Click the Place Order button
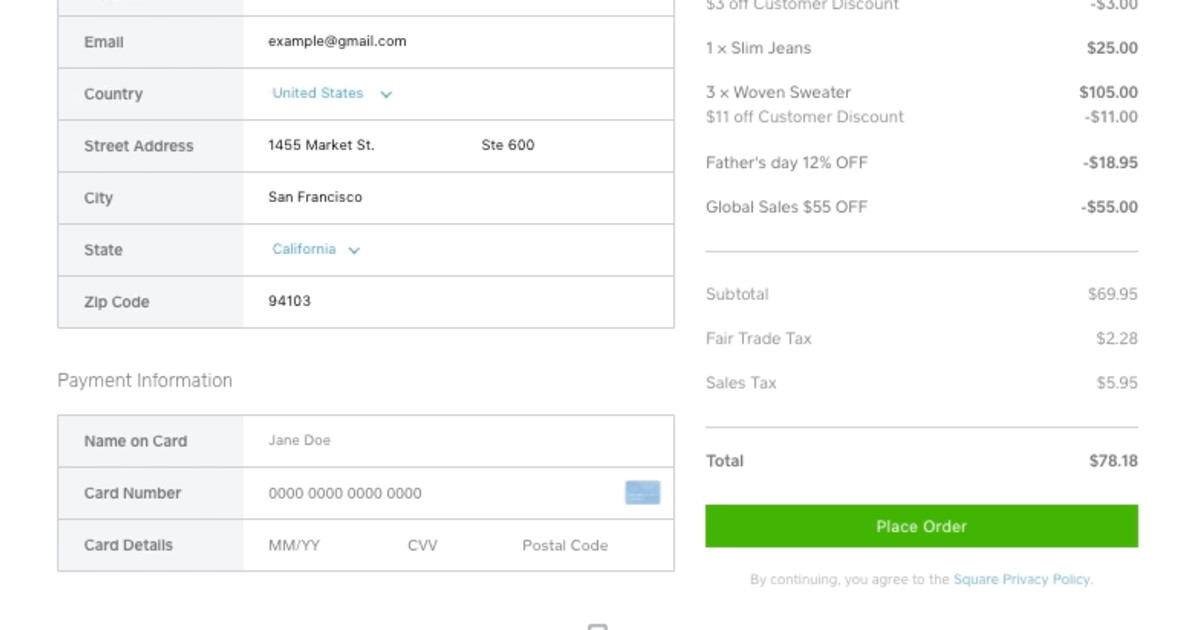 click(x=921, y=526)
